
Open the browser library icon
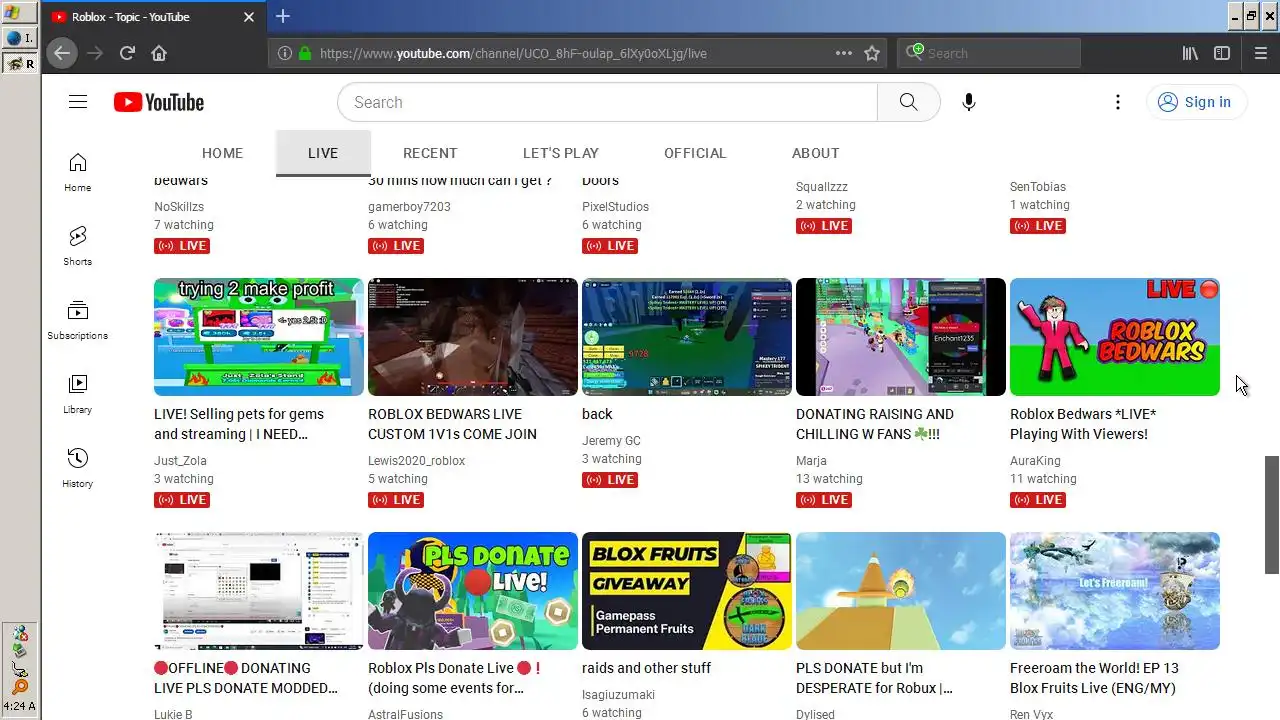tap(1190, 53)
